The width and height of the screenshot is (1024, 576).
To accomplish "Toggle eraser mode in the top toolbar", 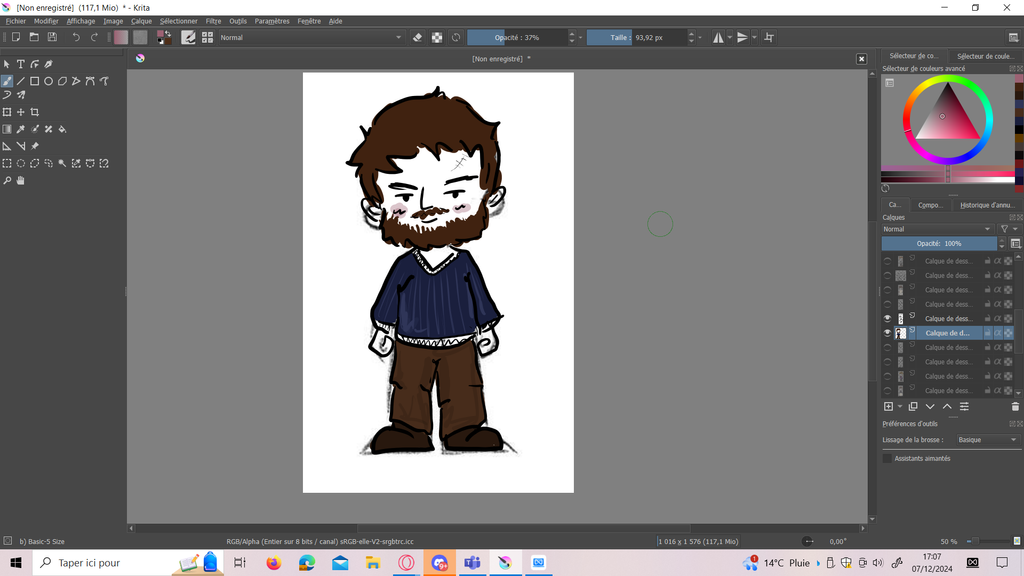I will [x=418, y=37].
